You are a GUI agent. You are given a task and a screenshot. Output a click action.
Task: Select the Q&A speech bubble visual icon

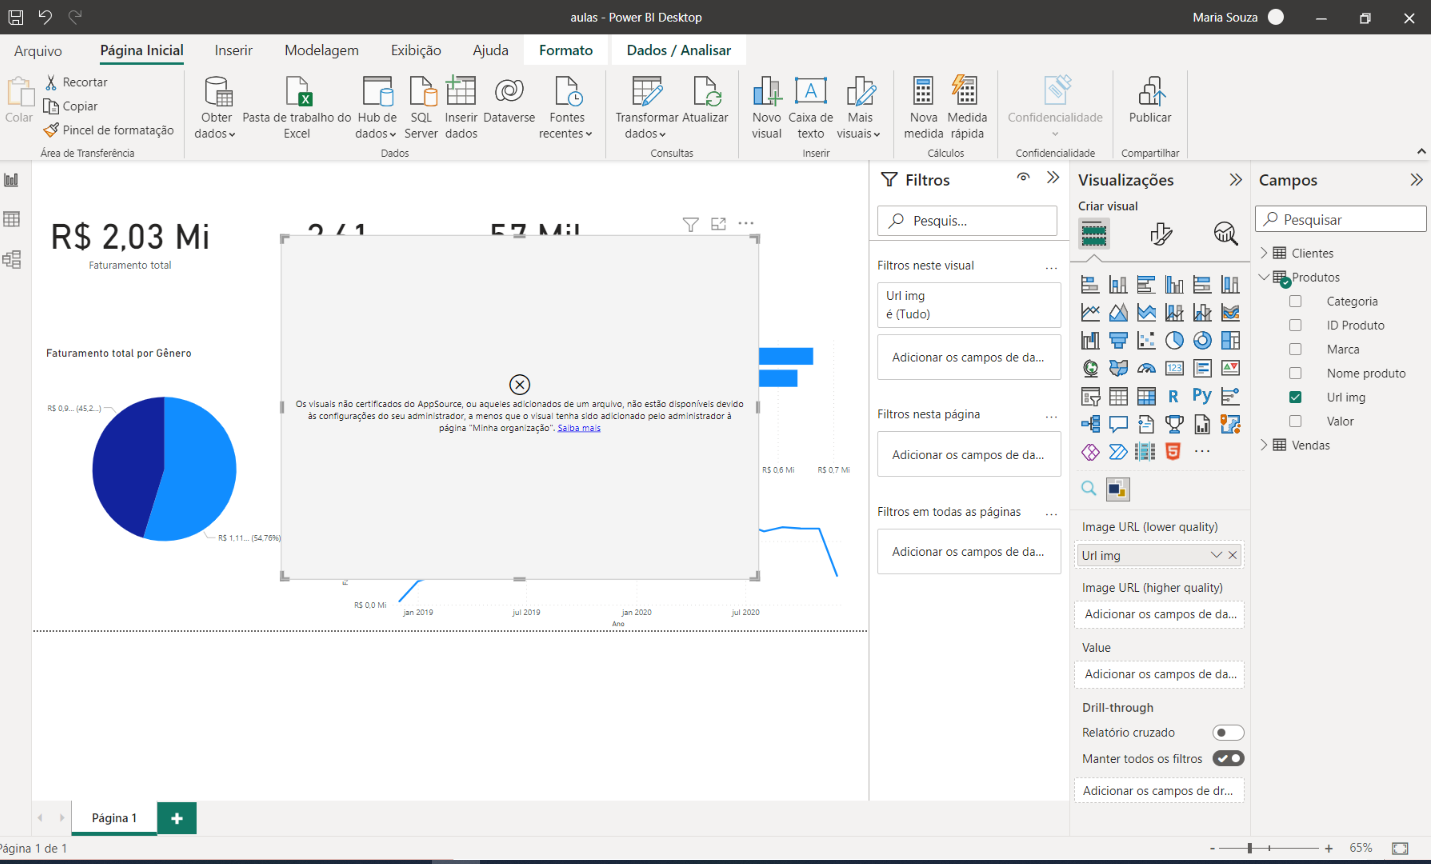tap(1118, 425)
